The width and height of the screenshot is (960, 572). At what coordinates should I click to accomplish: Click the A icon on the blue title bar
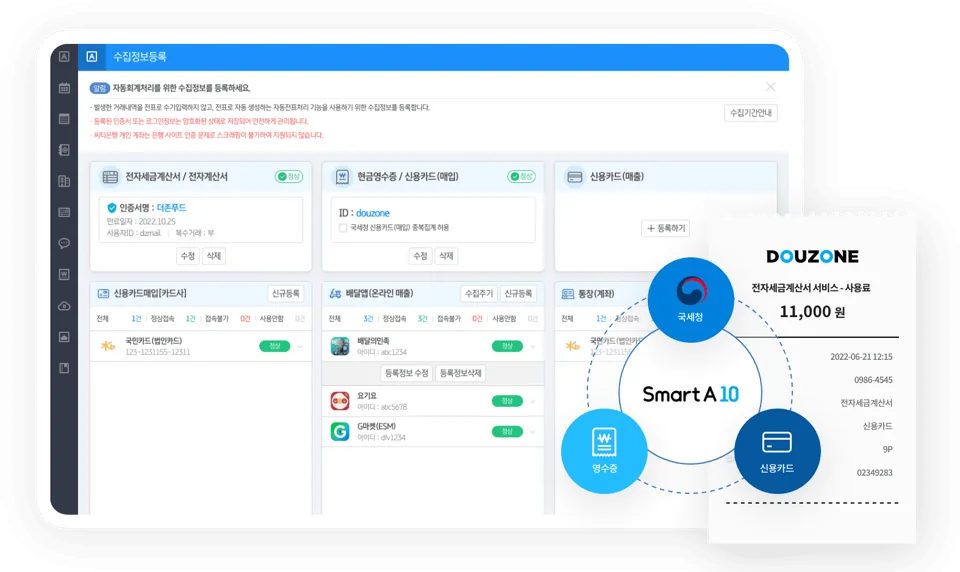tap(92, 56)
